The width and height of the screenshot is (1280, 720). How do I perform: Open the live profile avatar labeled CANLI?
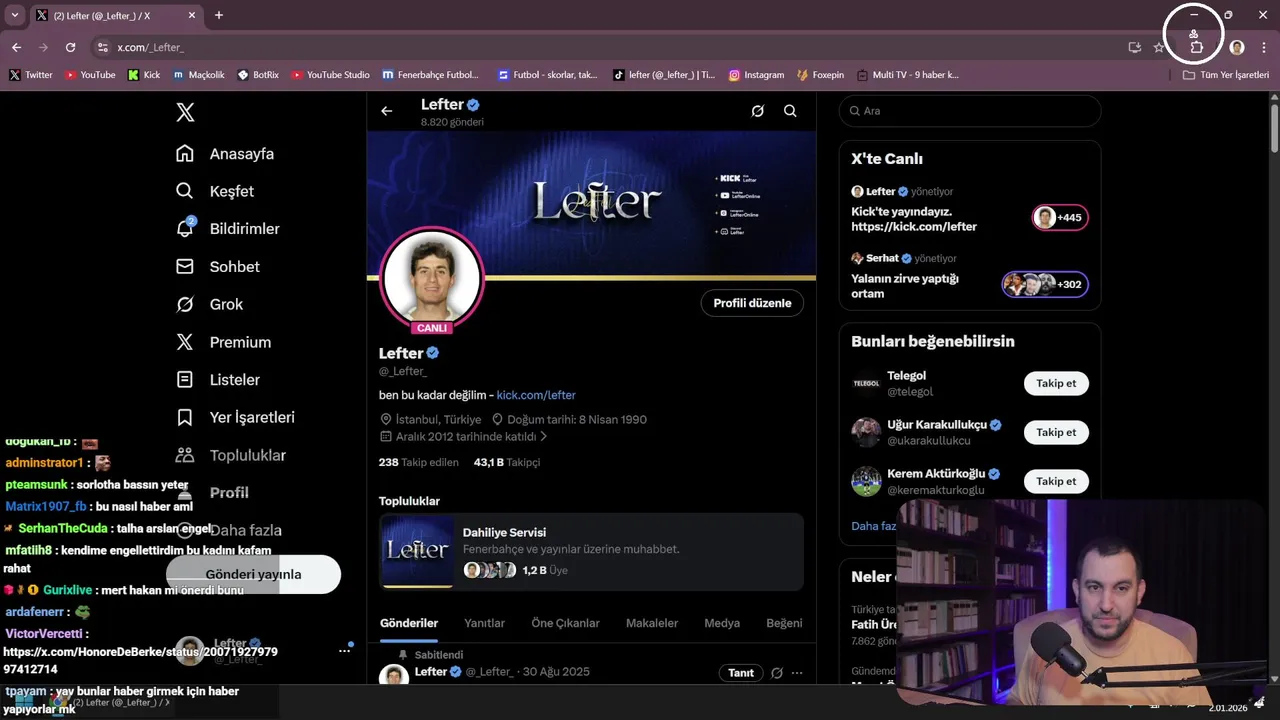(x=432, y=279)
